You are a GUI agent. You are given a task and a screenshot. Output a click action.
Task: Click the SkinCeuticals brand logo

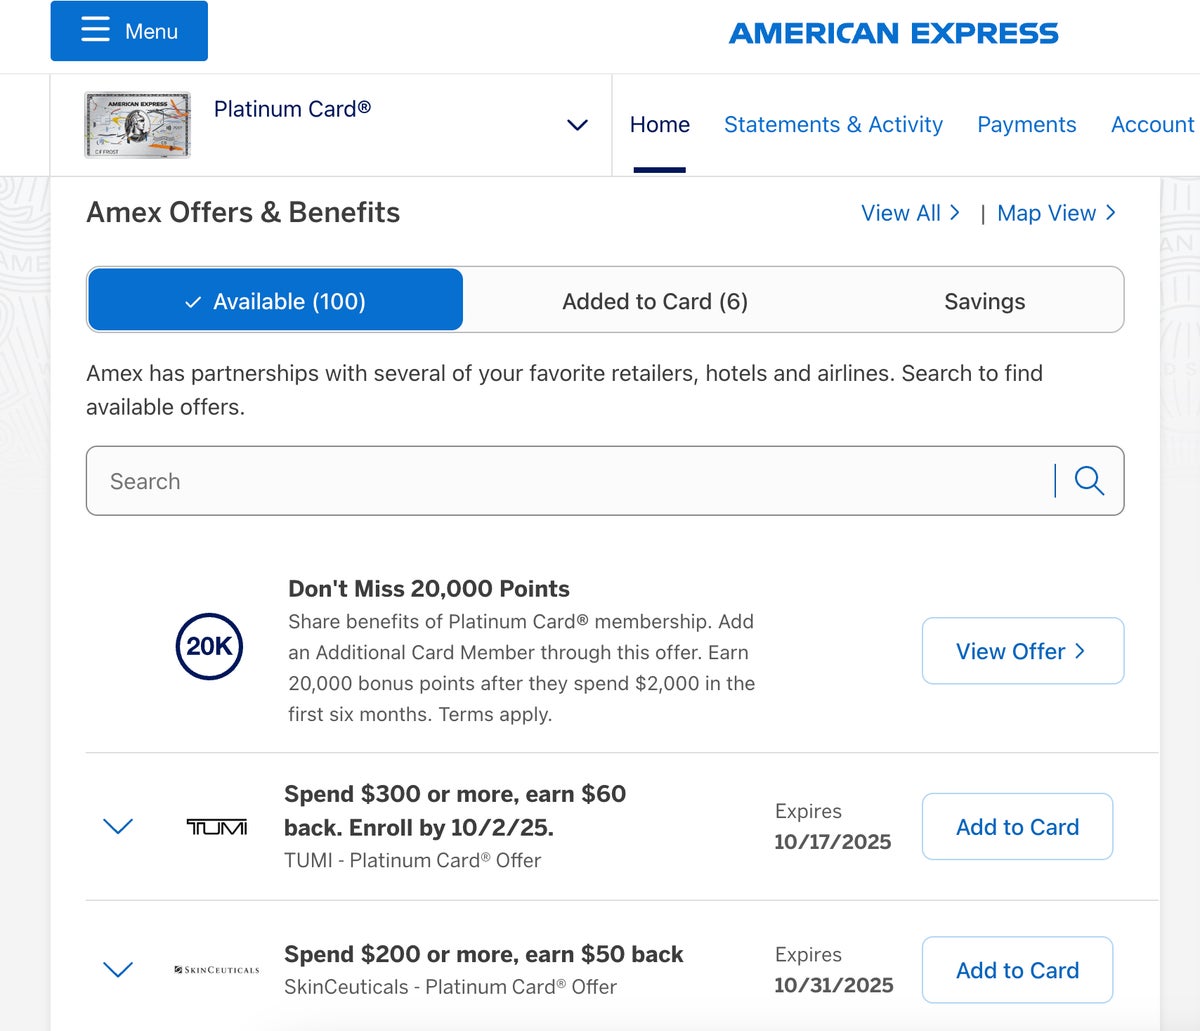pyautogui.click(x=217, y=970)
